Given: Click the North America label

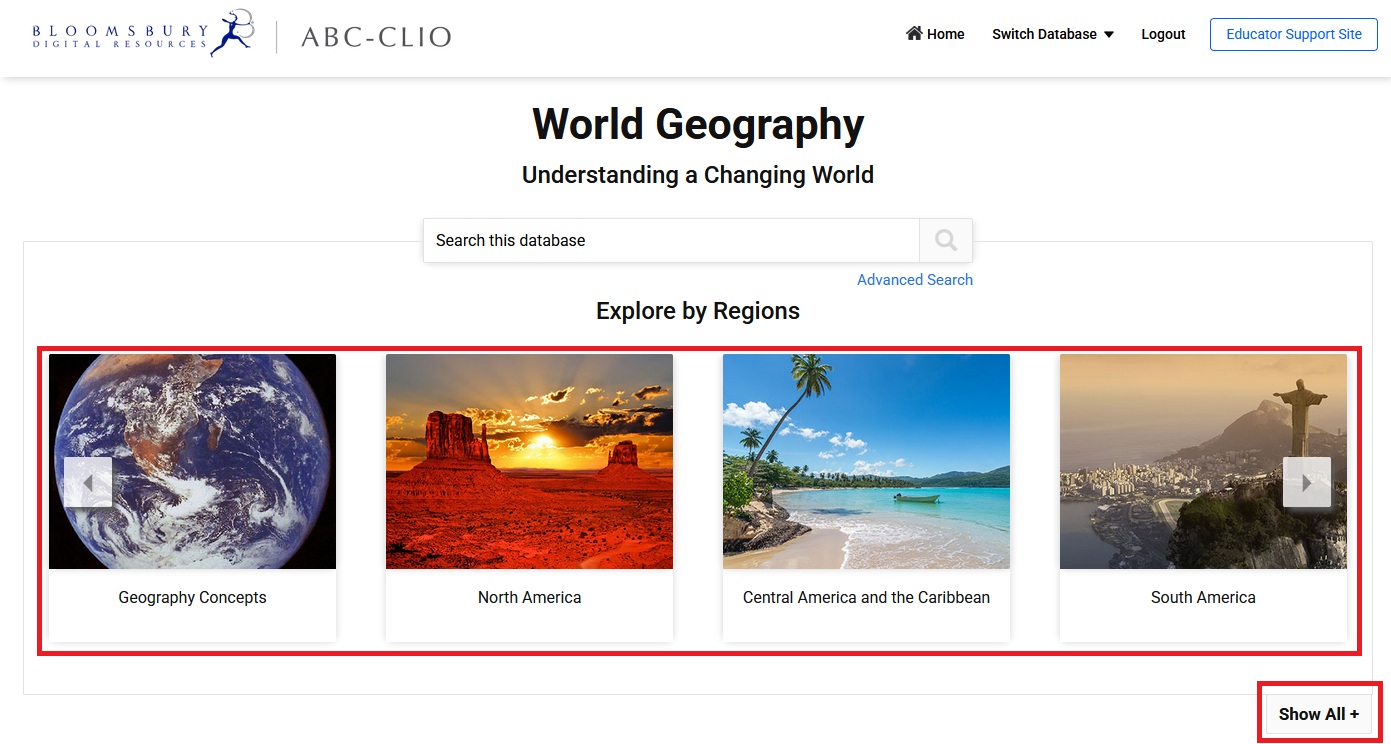Looking at the screenshot, I should tap(529, 597).
